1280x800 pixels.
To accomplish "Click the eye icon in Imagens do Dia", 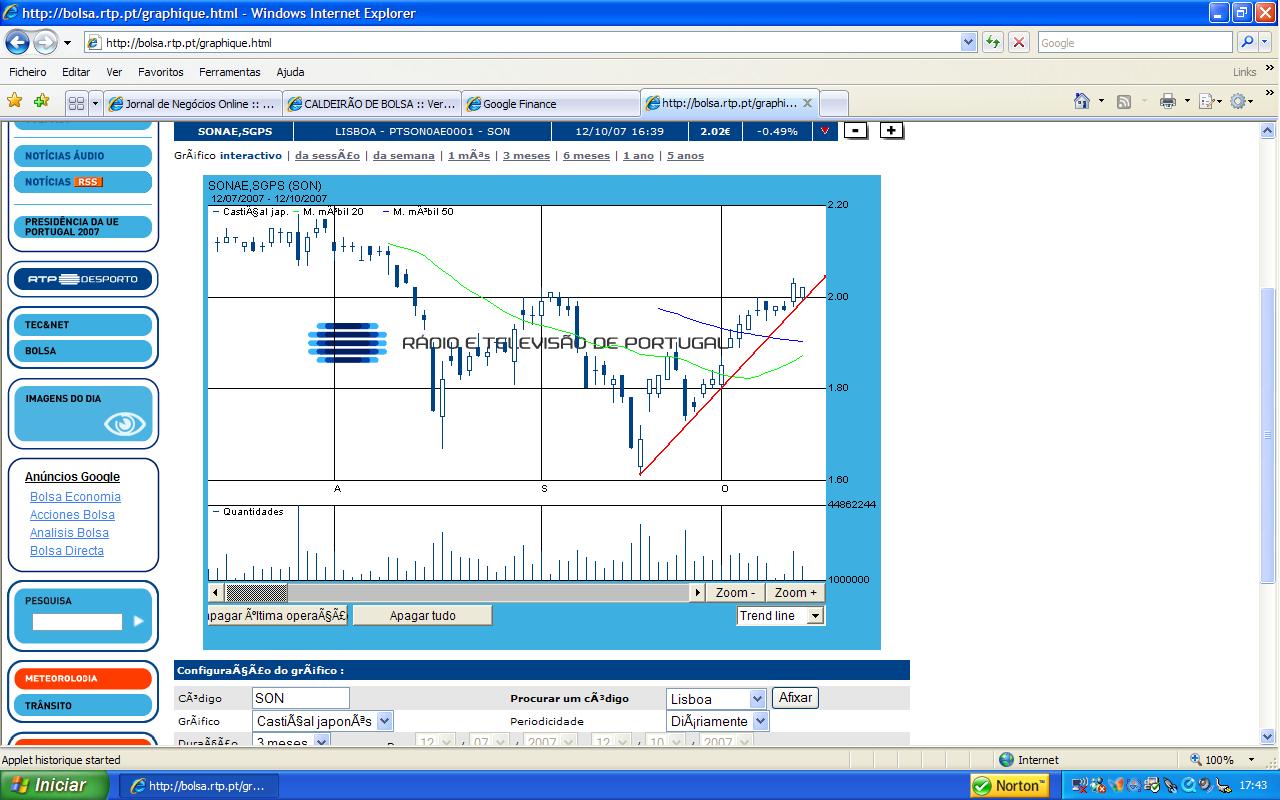I will click(125, 424).
